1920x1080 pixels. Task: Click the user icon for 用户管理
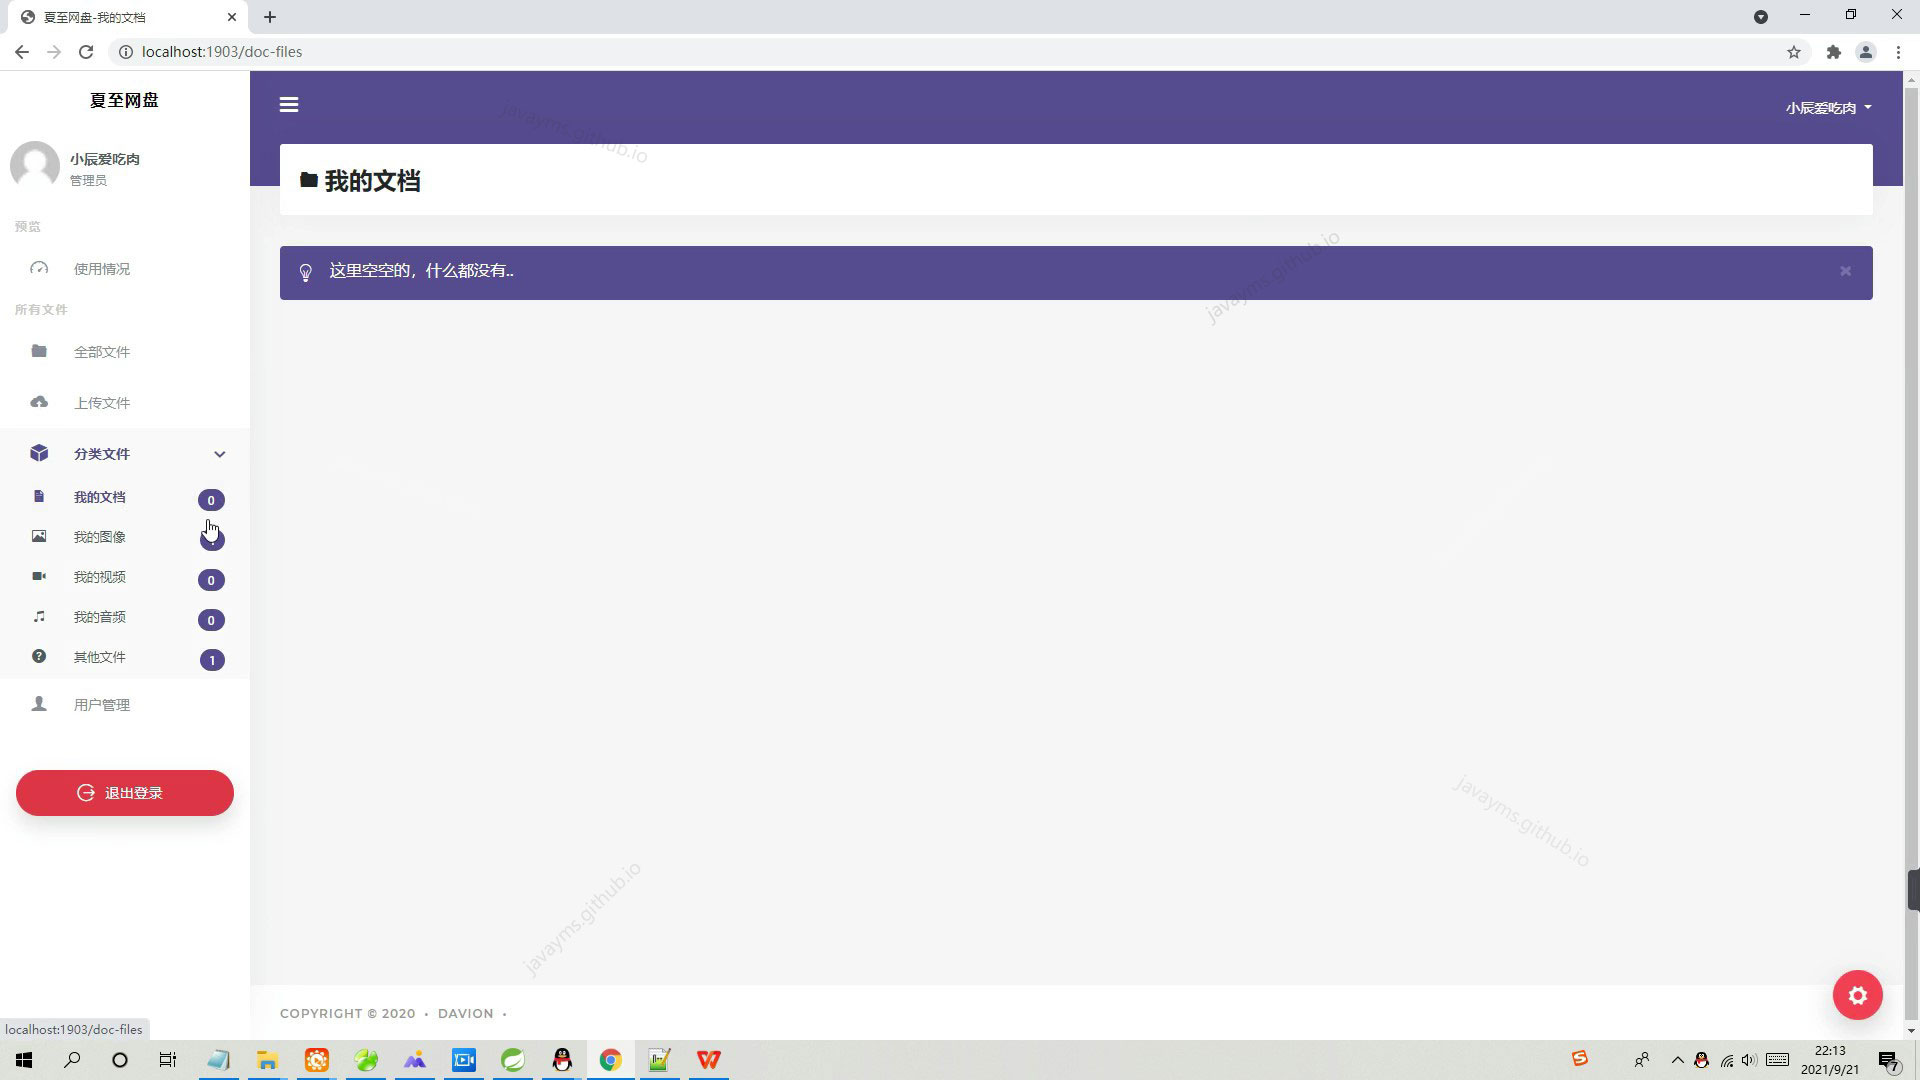[39, 704]
